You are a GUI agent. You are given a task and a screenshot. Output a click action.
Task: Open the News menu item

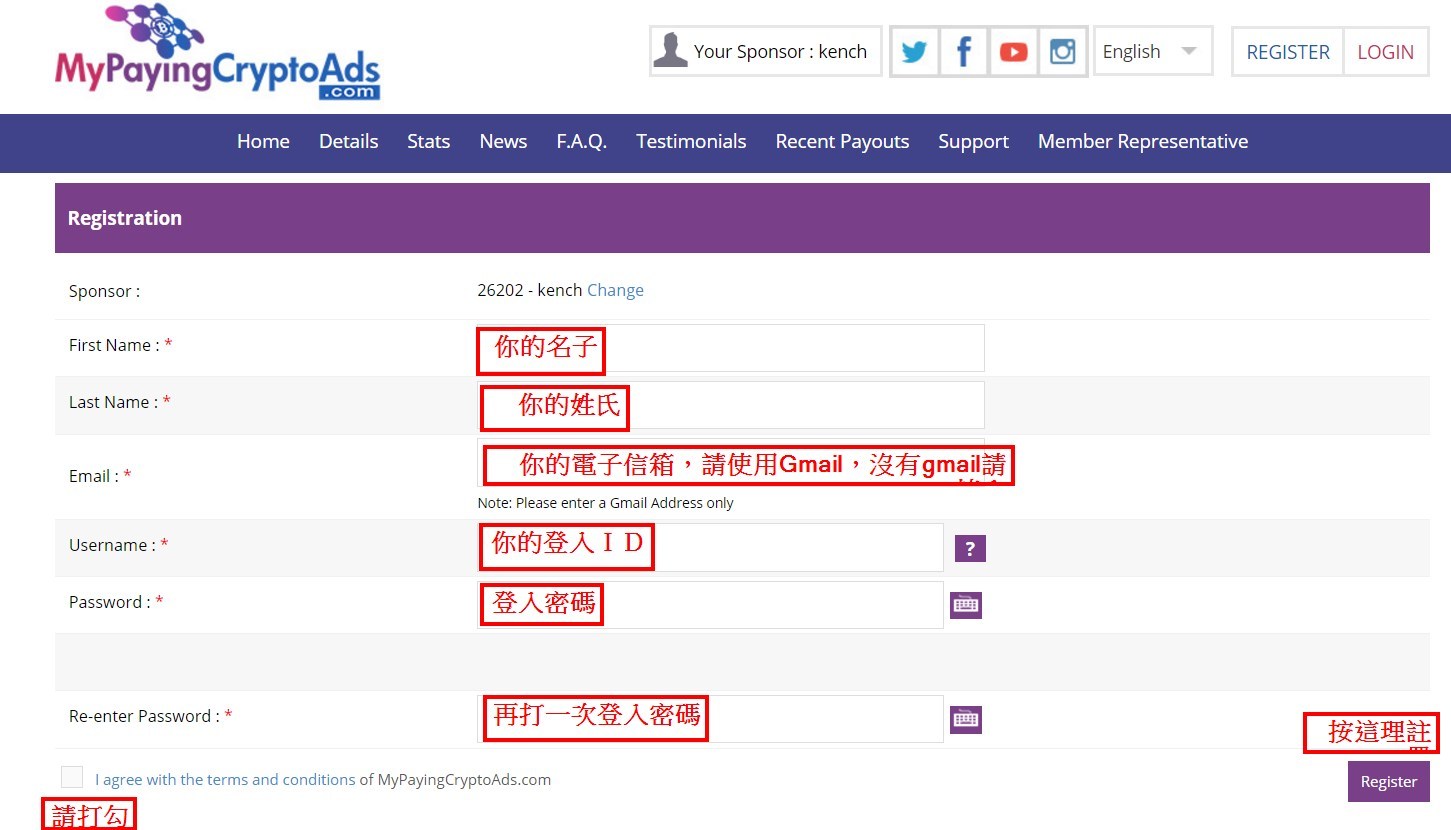point(503,142)
